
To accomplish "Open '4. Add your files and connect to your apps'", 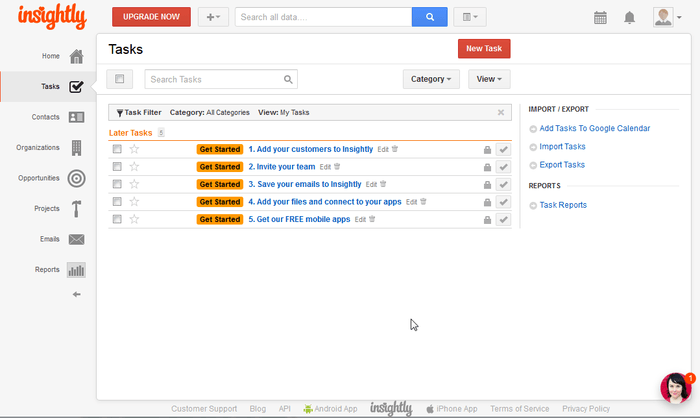I will [x=325, y=202].
